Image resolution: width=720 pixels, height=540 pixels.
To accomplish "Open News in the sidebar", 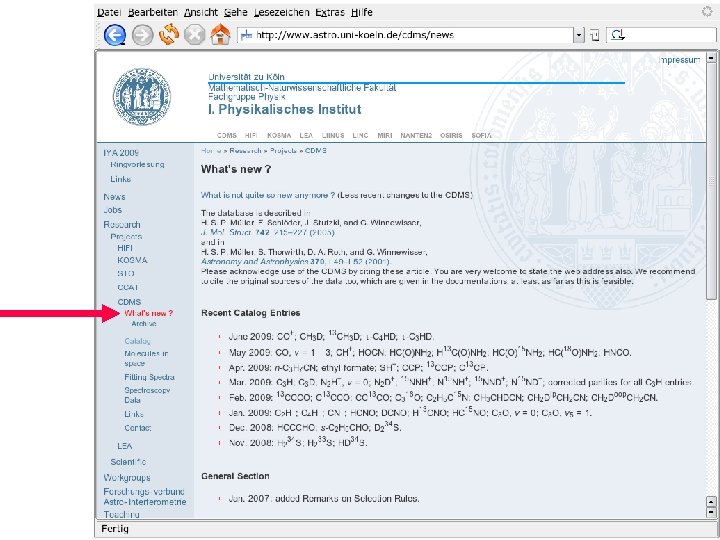I will pyautogui.click(x=114, y=197).
